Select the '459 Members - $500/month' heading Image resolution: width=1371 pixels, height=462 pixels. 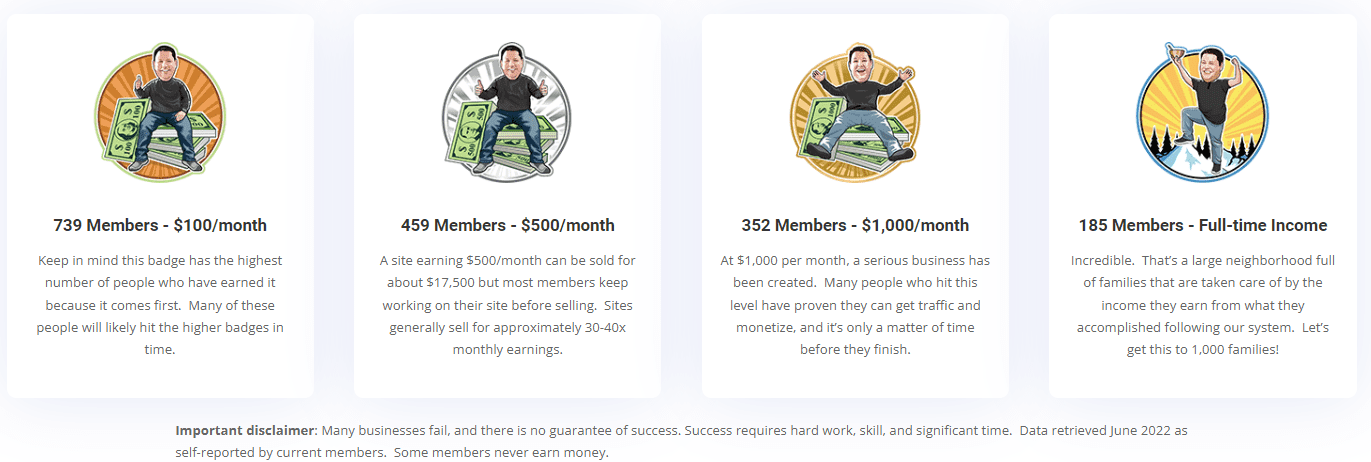coord(507,225)
